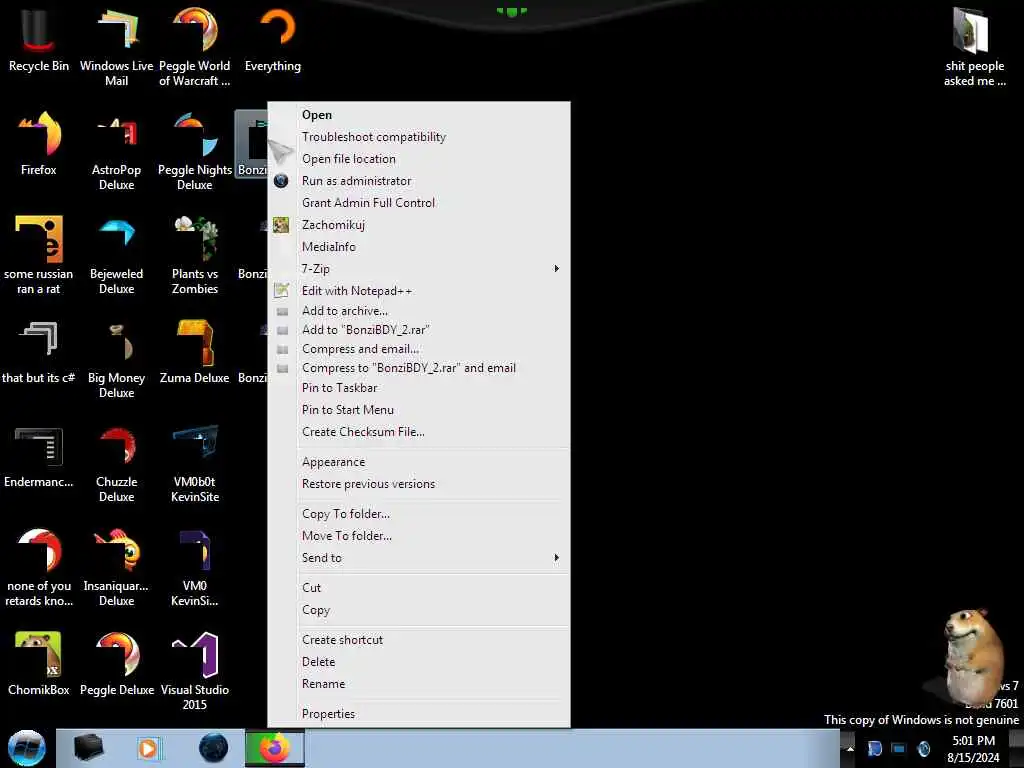Choose Troubleshoot compatibility
1024x768 pixels.
point(419,136)
